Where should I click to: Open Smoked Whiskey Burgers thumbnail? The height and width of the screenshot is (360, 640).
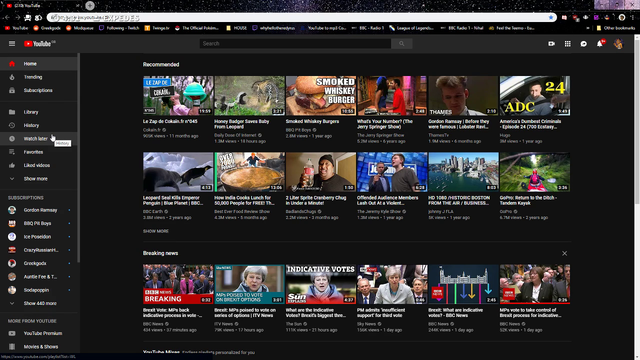321,96
